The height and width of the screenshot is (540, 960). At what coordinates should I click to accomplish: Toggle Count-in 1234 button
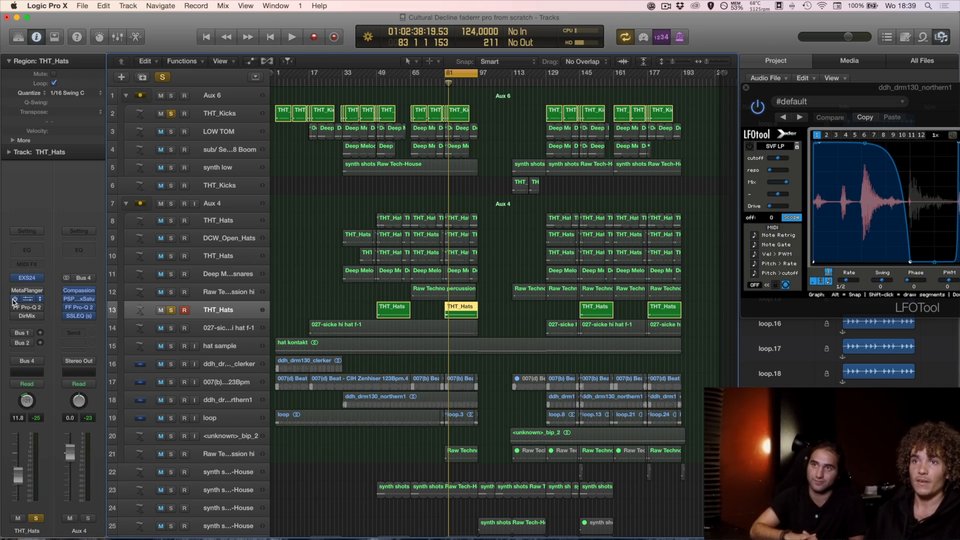point(661,37)
